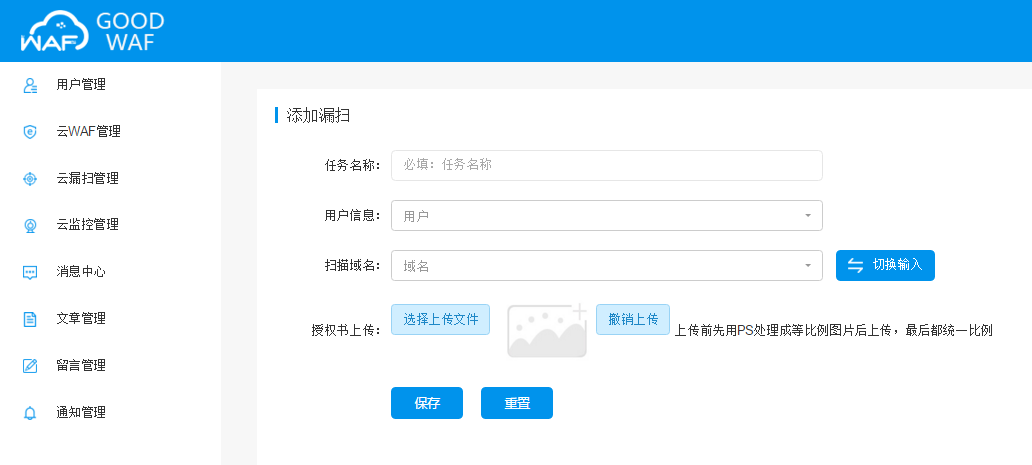Image resolution: width=1032 pixels, height=465 pixels.
Task: Click the 切换输入 button
Action: click(x=885, y=265)
